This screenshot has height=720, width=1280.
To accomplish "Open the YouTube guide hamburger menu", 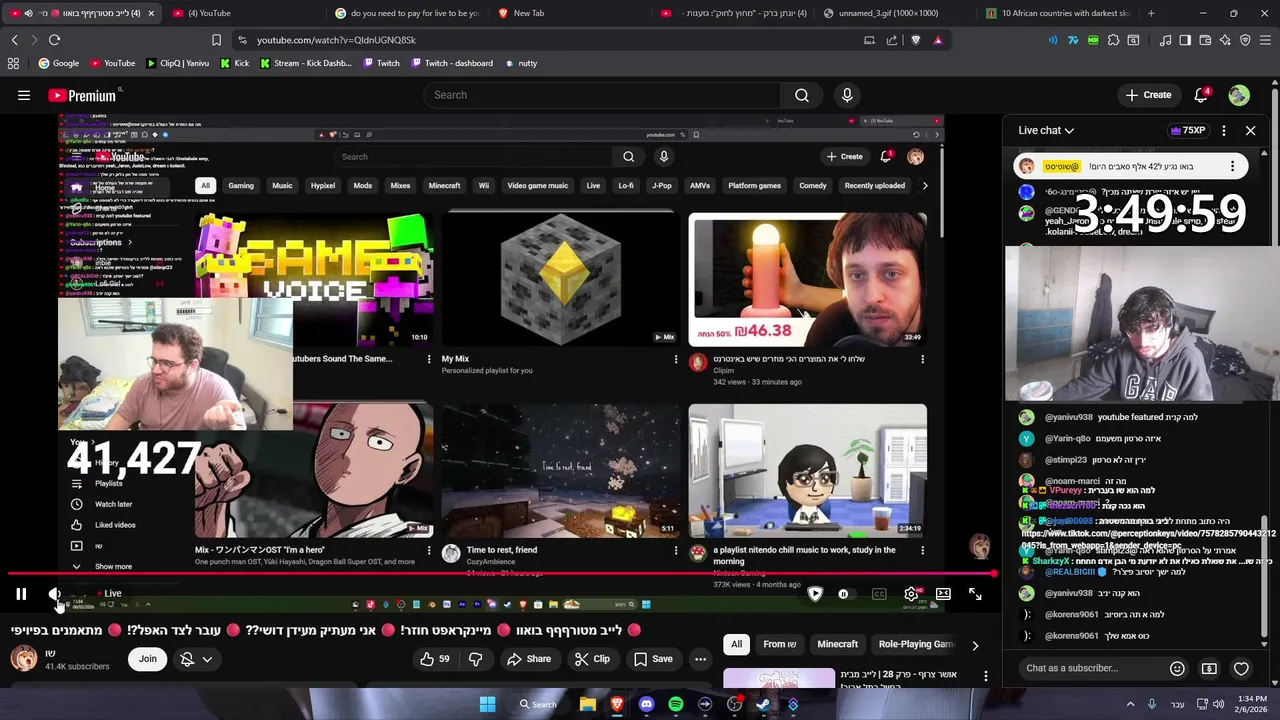I will [x=24, y=95].
